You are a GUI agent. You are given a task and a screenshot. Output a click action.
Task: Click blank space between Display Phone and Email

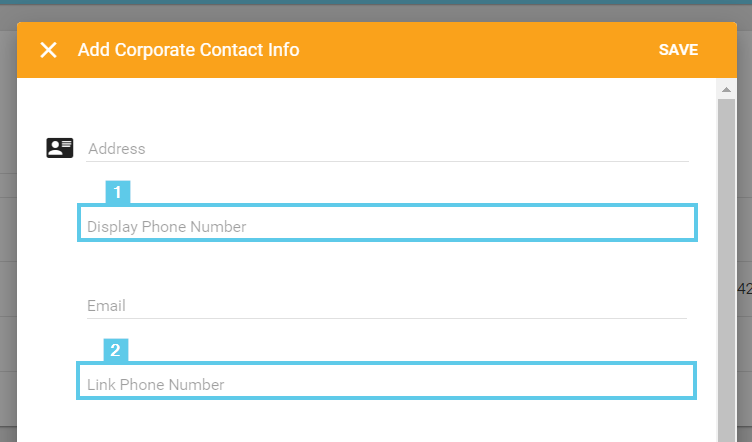(x=387, y=266)
